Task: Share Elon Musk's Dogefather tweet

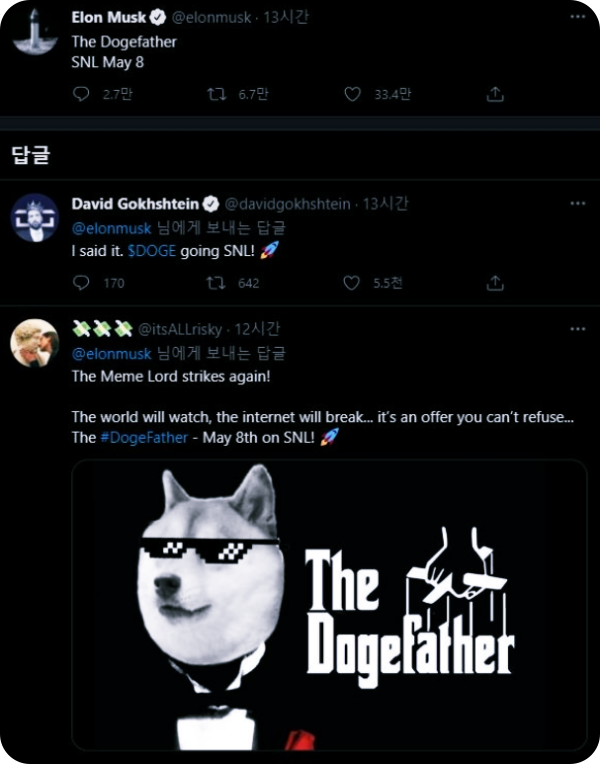Action: coord(495,94)
